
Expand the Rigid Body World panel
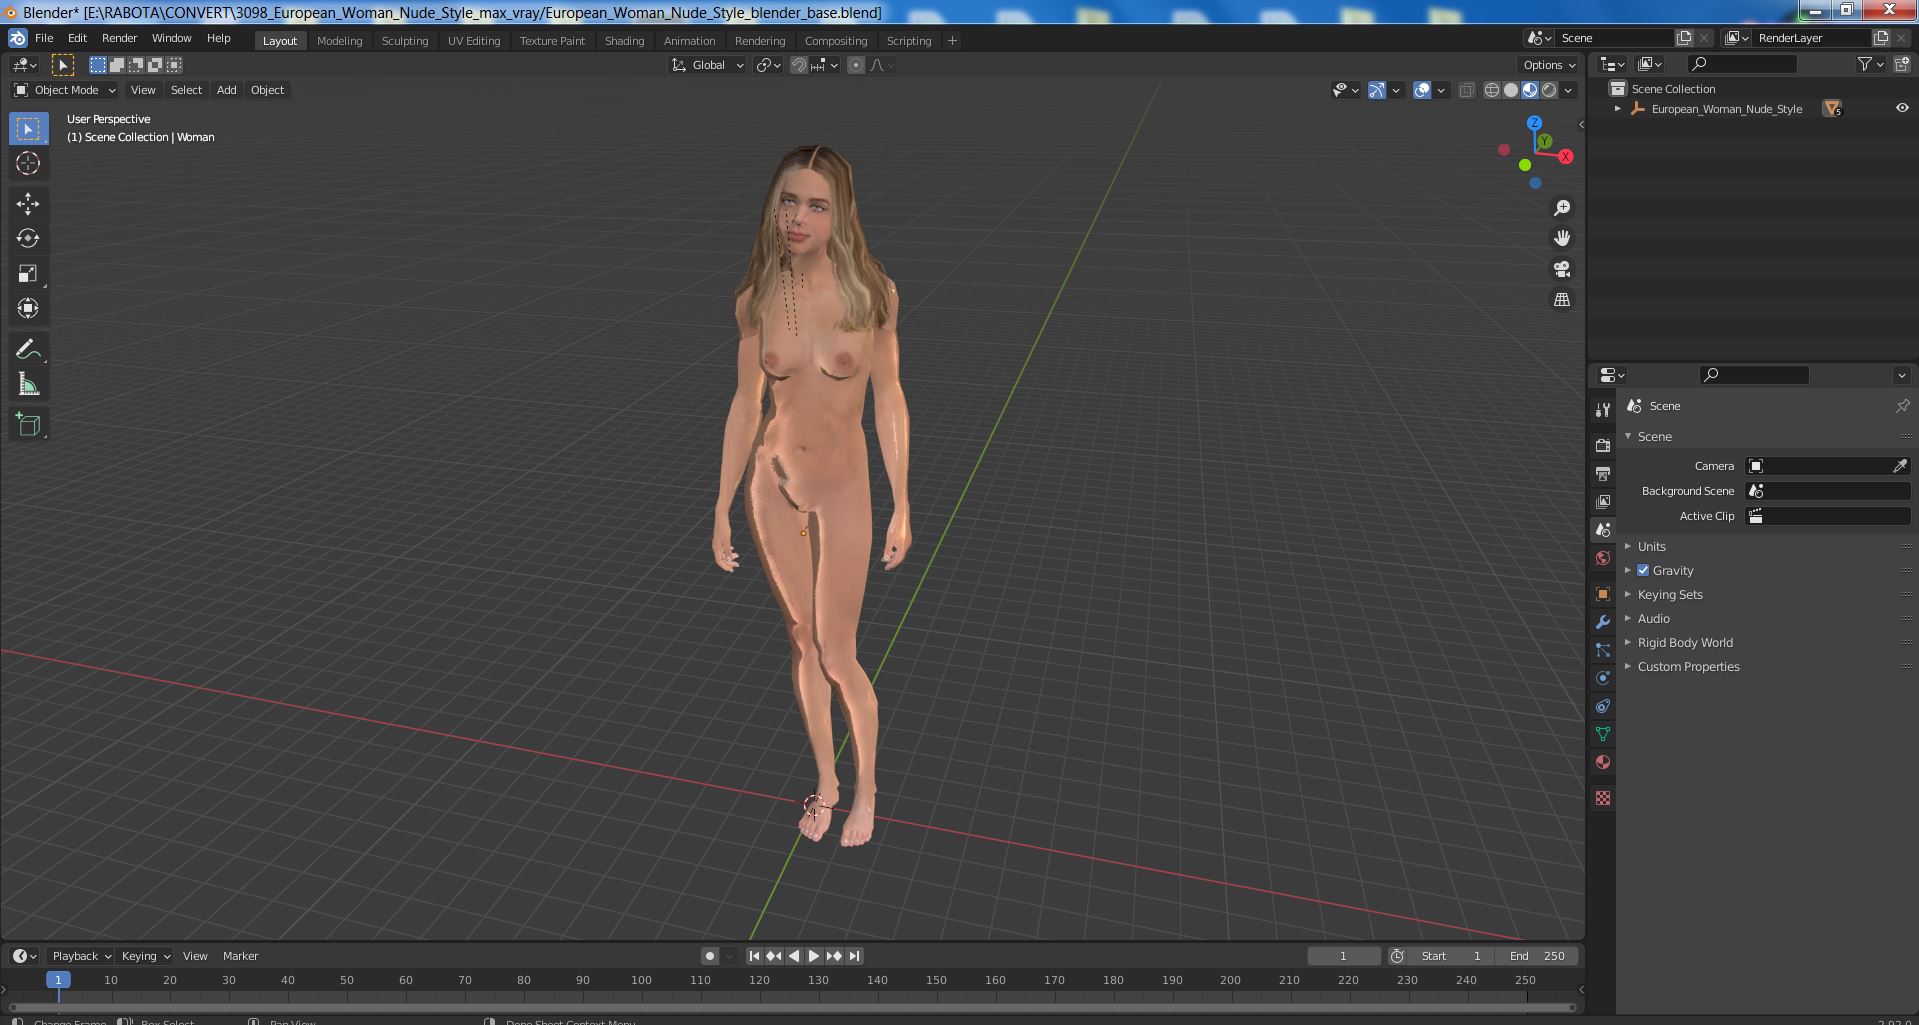(1684, 642)
